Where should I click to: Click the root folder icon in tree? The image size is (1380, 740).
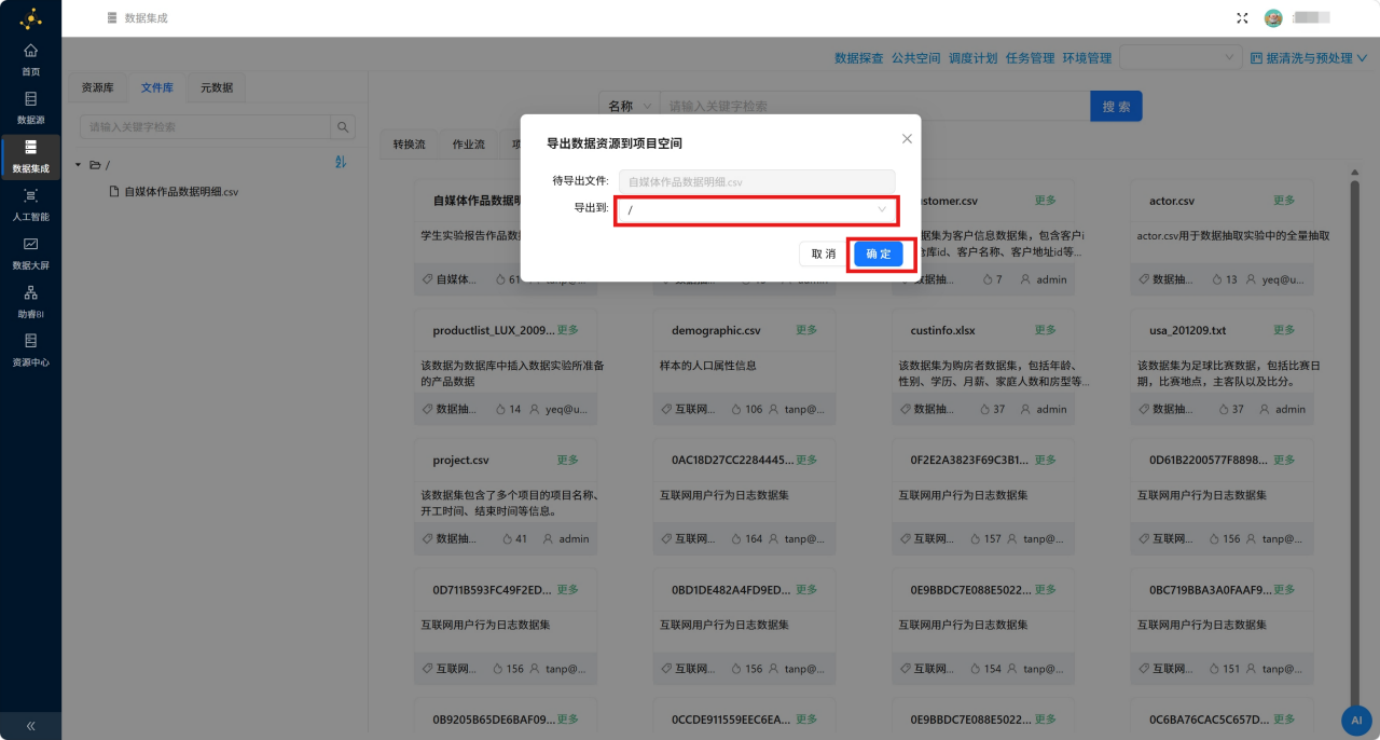pyautogui.click(x=95, y=165)
